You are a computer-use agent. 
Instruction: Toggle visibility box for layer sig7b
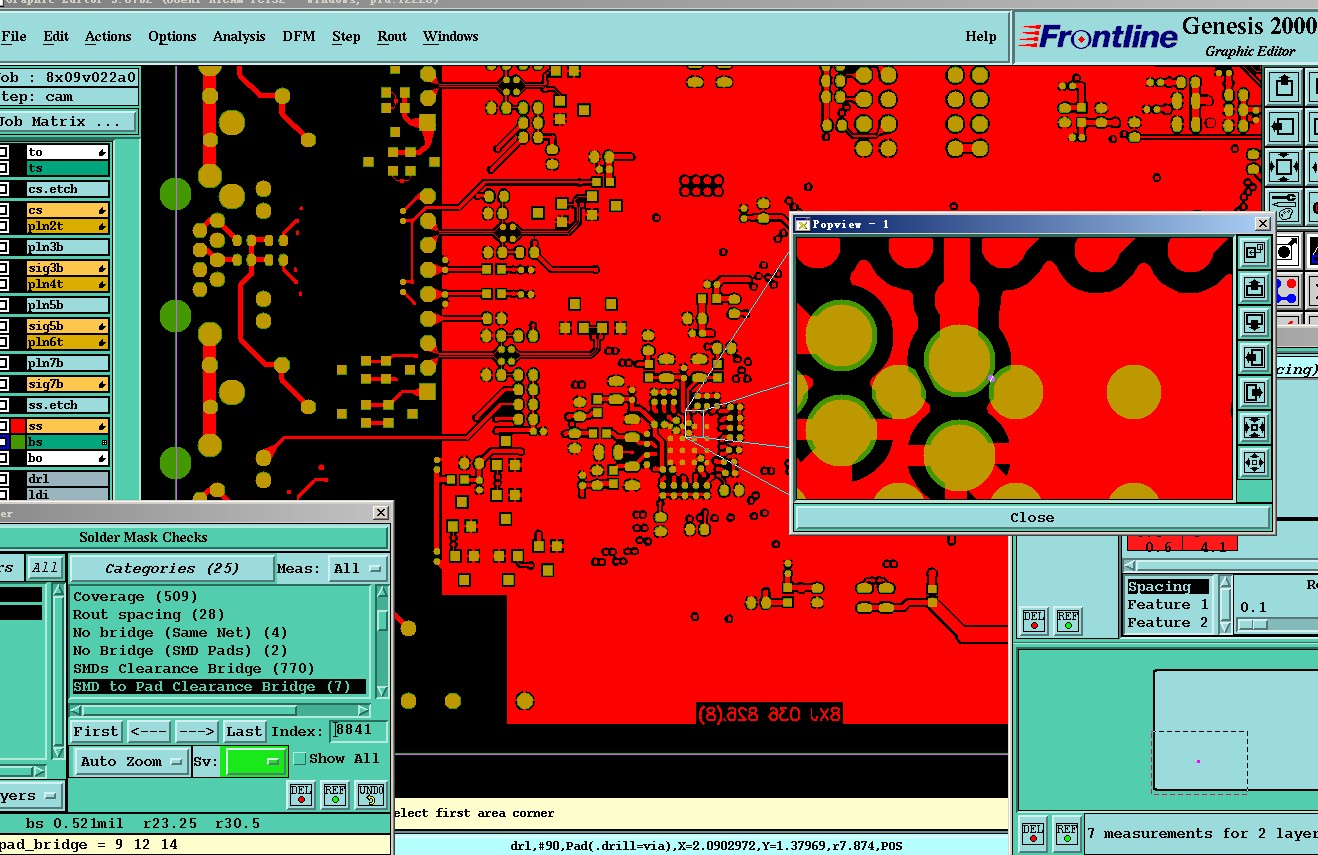[3, 384]
